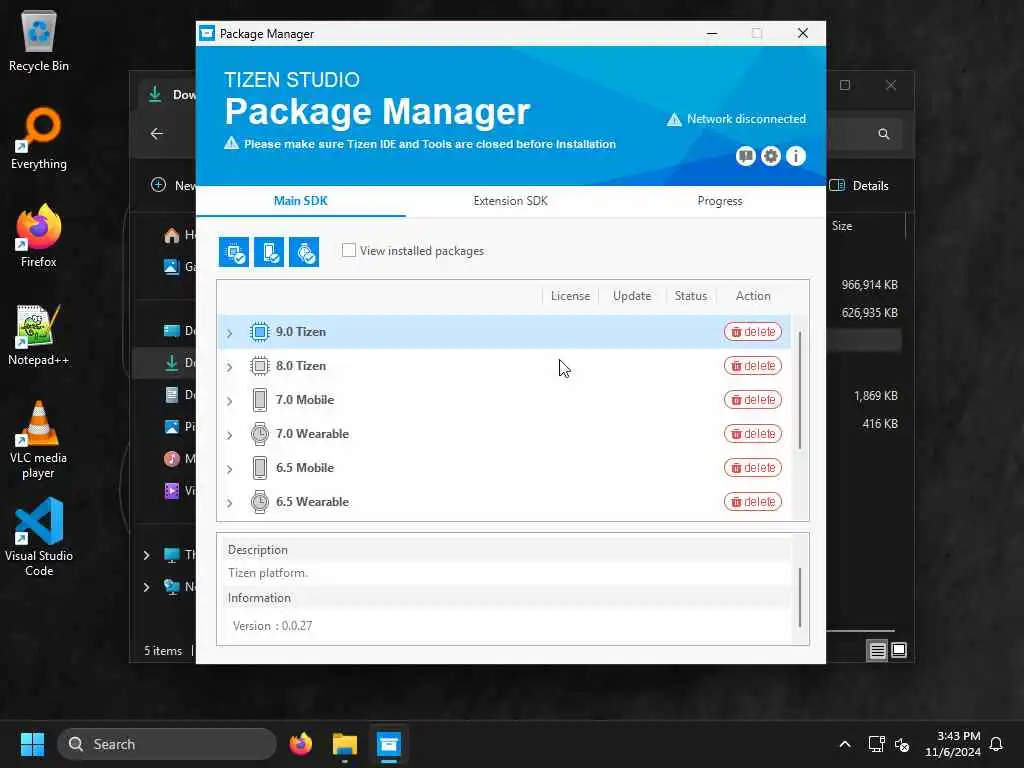Screen dimensions: 1024x768
Task: Select the 6.5 Wearable row label
Action: [312, 502]
